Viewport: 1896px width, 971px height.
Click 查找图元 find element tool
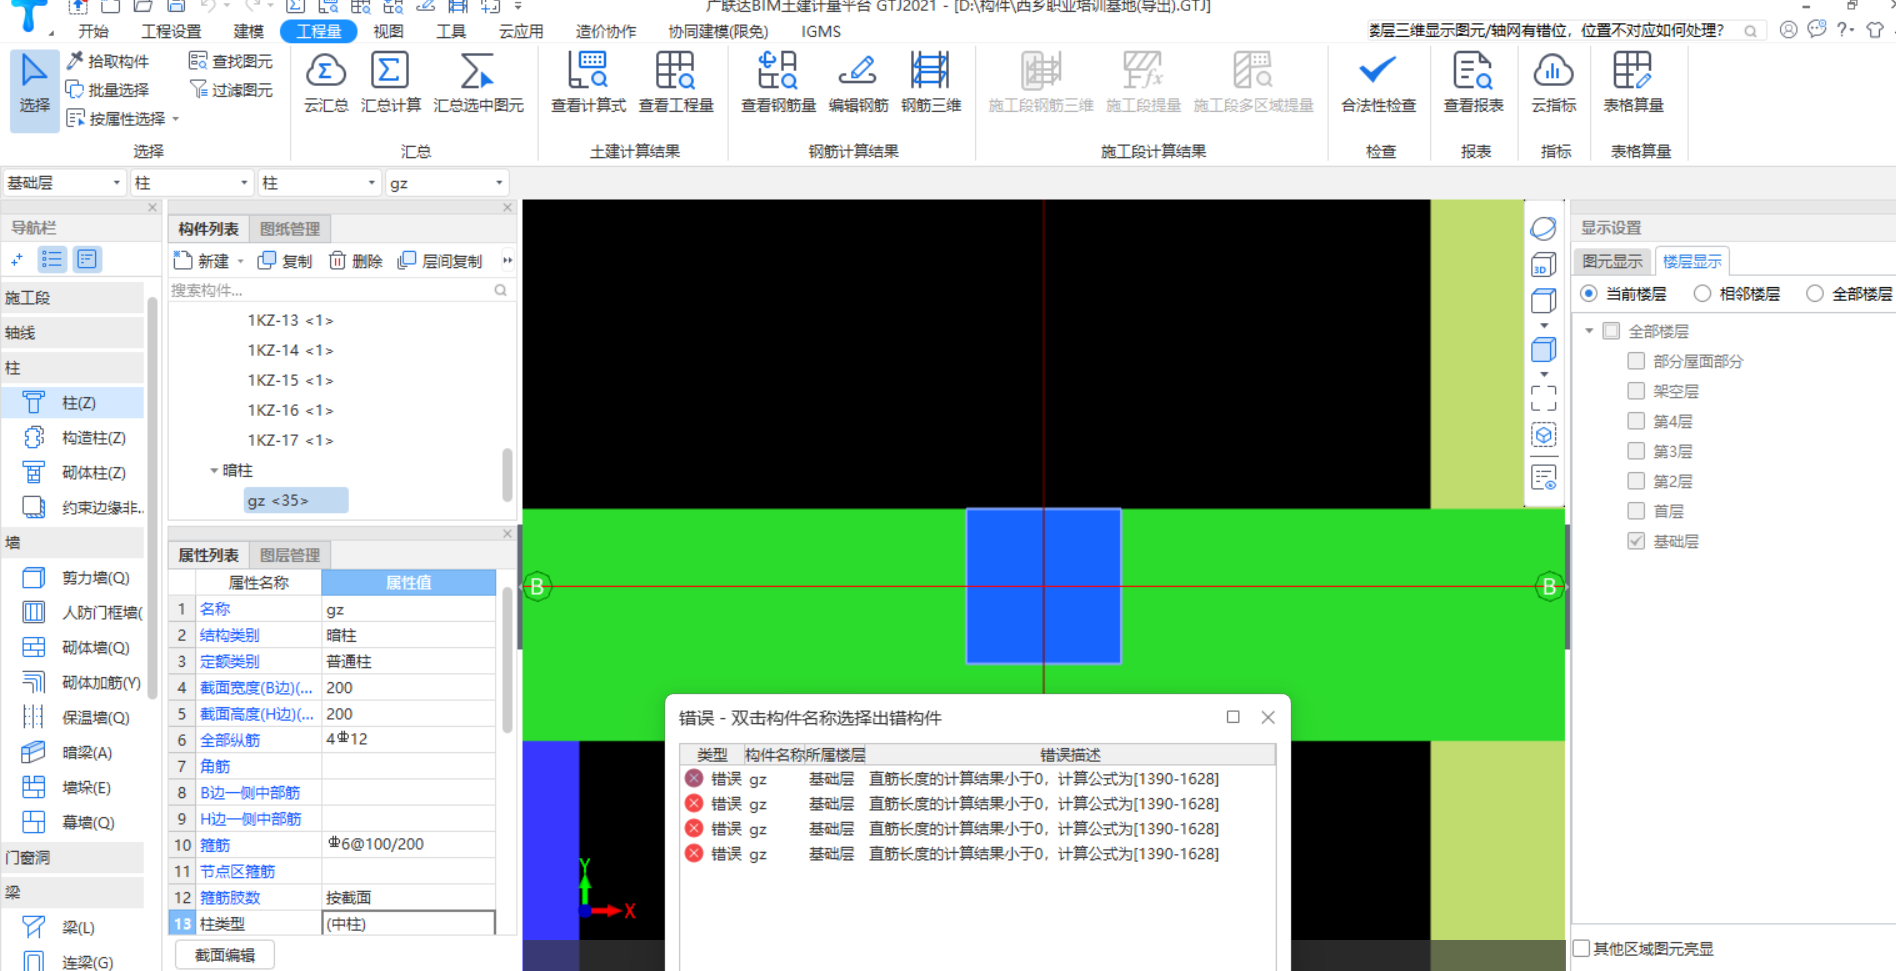point(231,61)
